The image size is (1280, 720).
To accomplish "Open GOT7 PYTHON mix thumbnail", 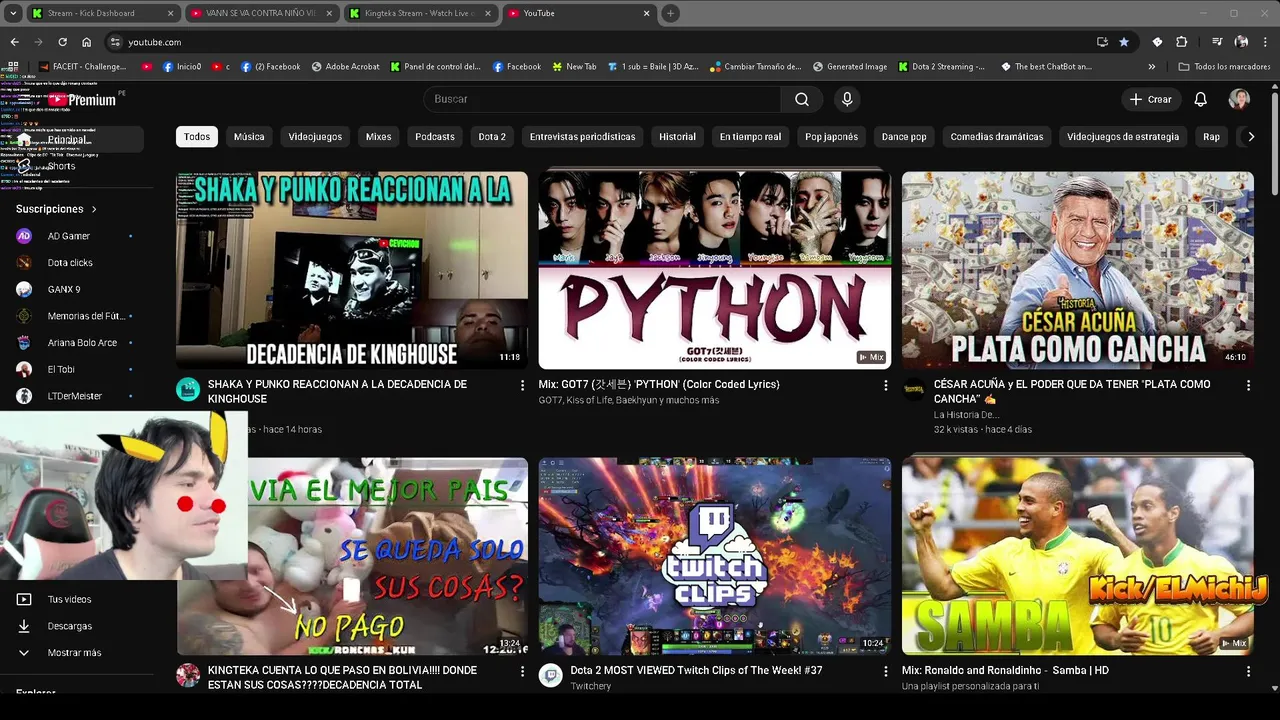I will 715,270.
